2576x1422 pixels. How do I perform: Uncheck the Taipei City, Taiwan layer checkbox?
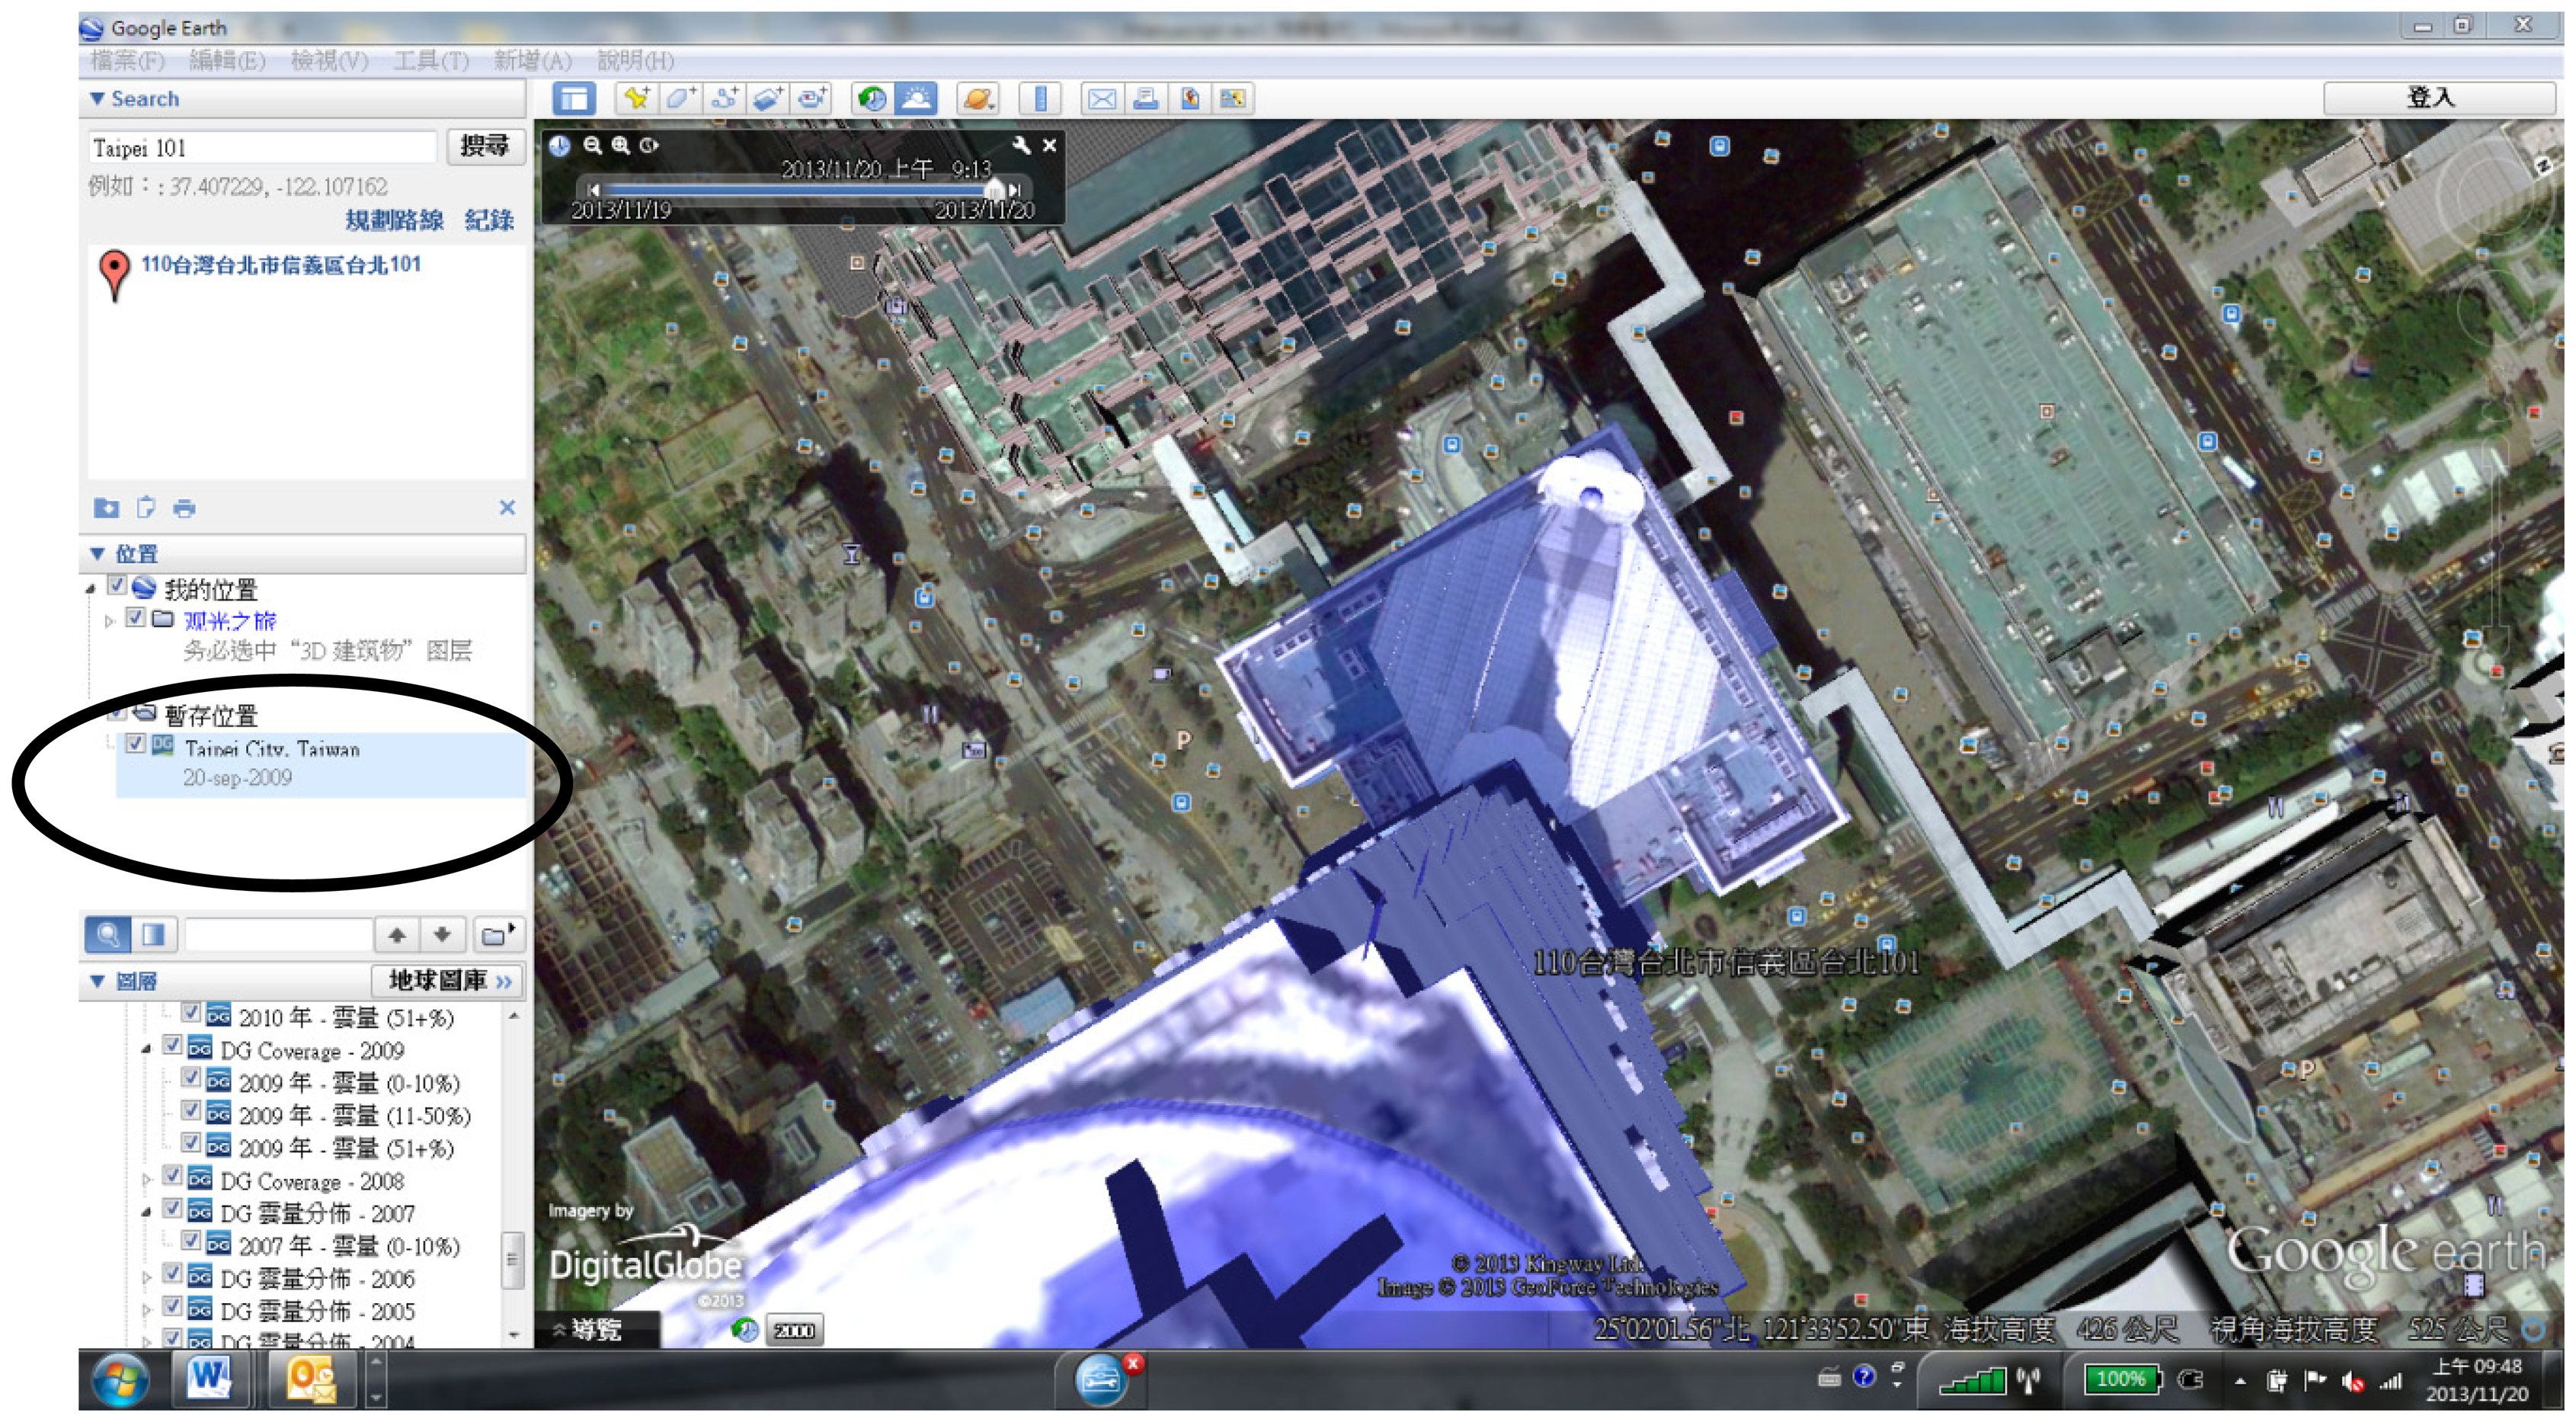[x=135, y=745]
